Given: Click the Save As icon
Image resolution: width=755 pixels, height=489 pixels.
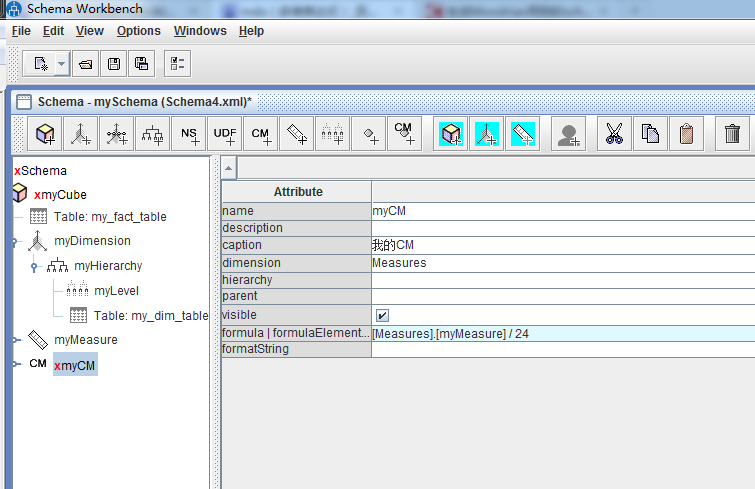Looking at the screenshot, I should 142,64.
